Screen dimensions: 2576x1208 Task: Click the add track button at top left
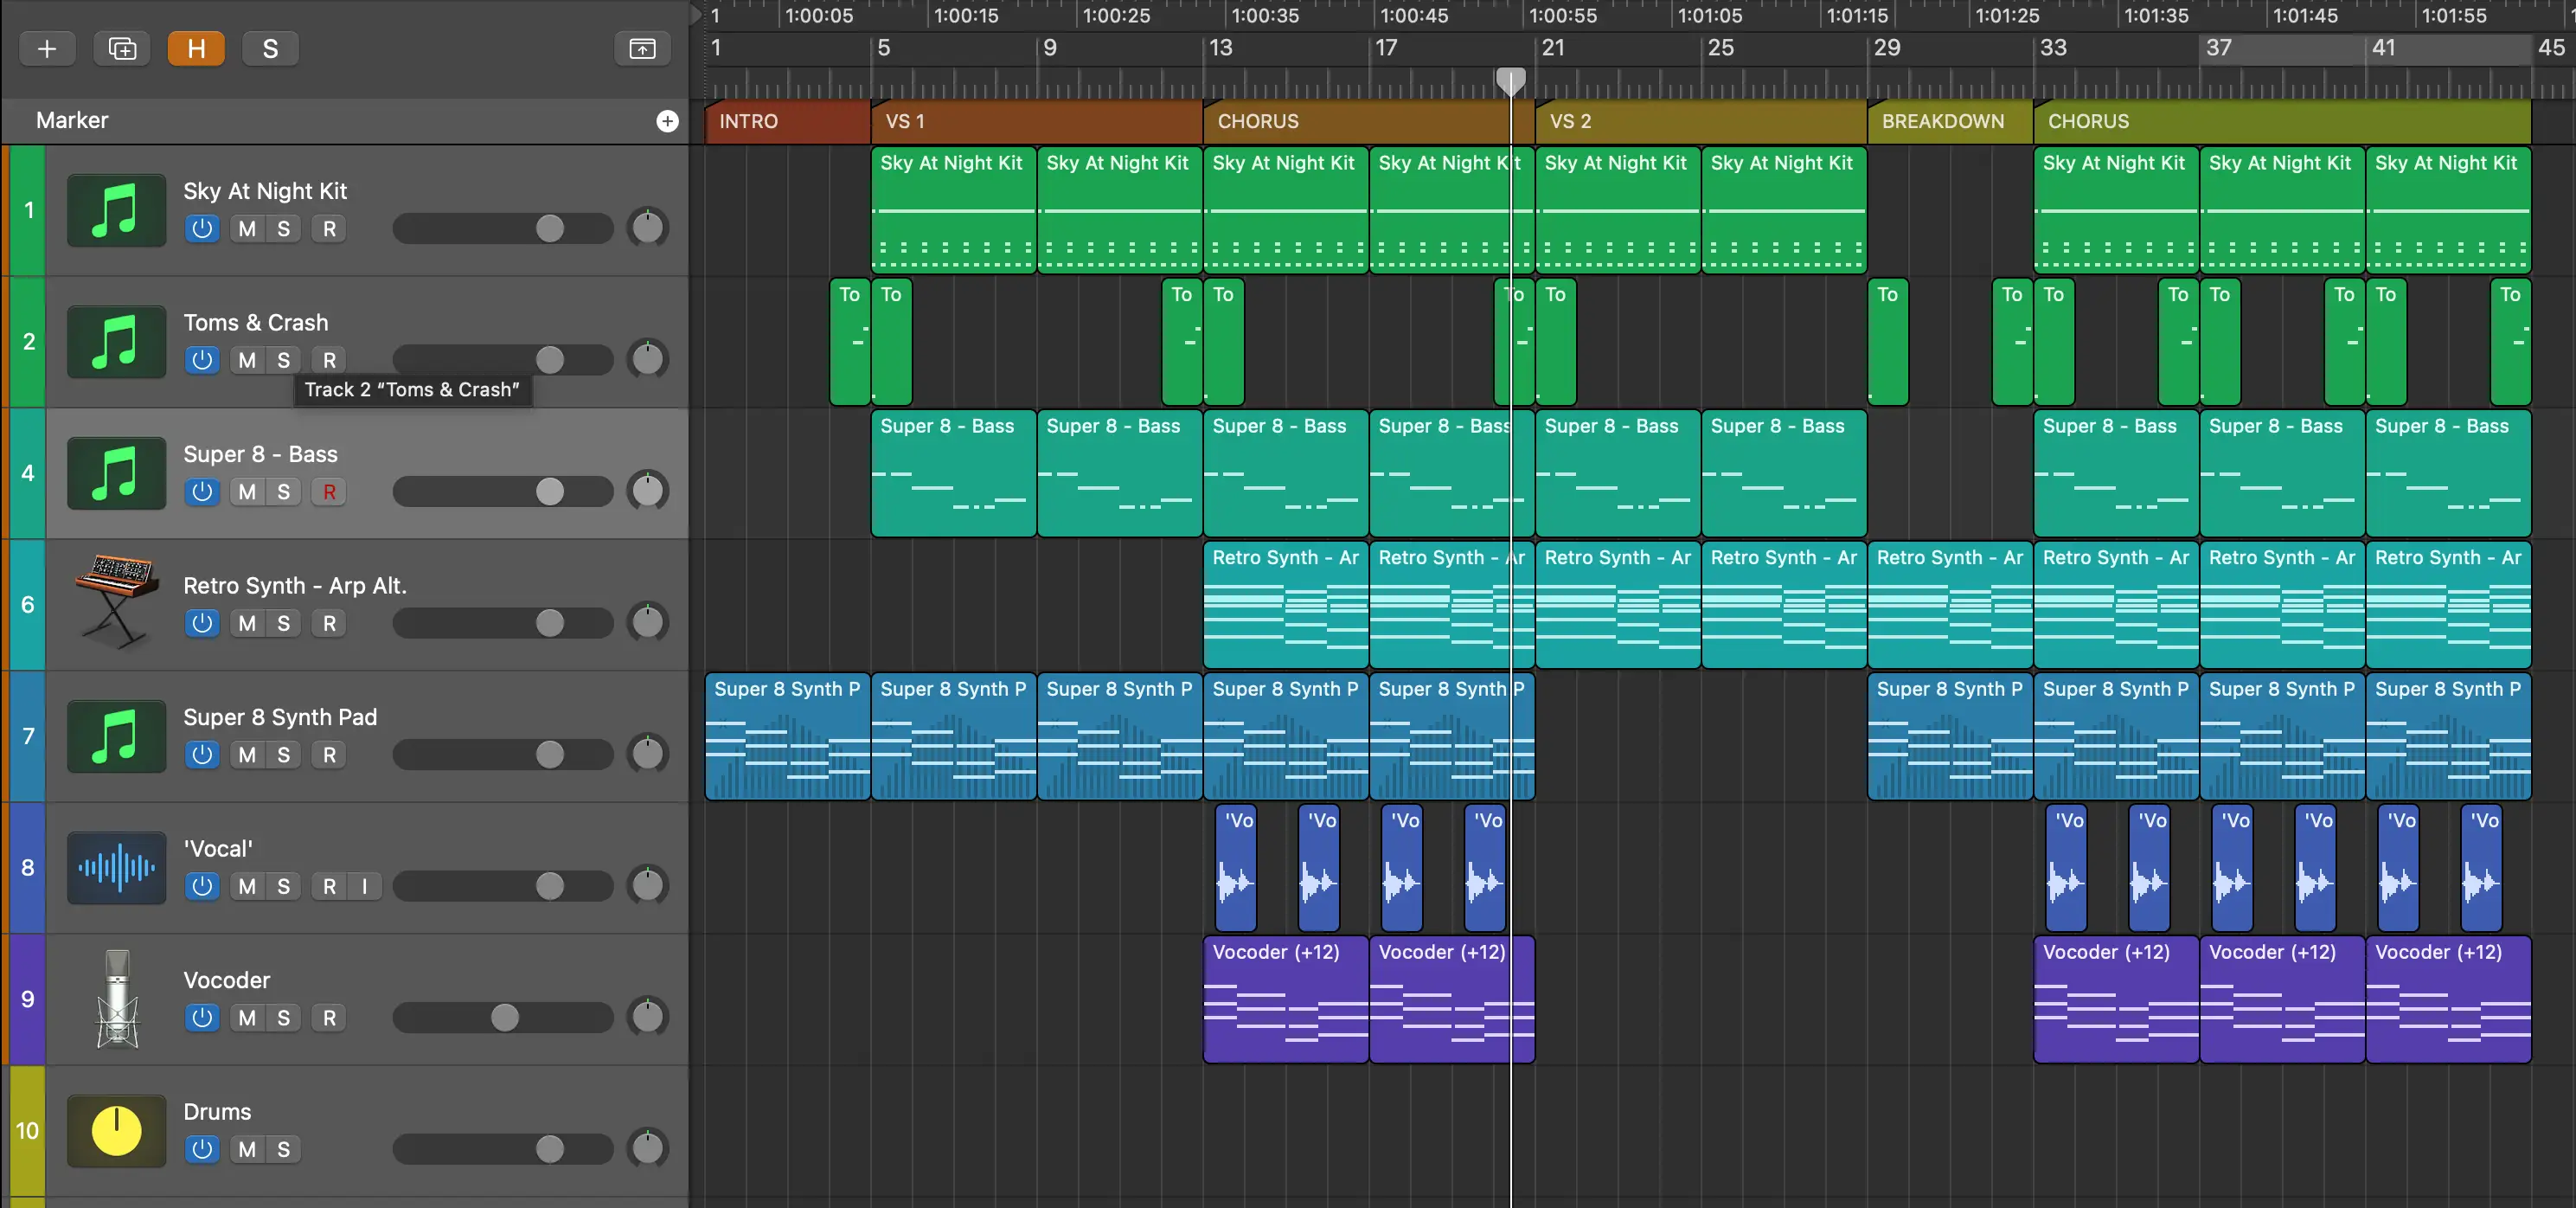(46, 48)
